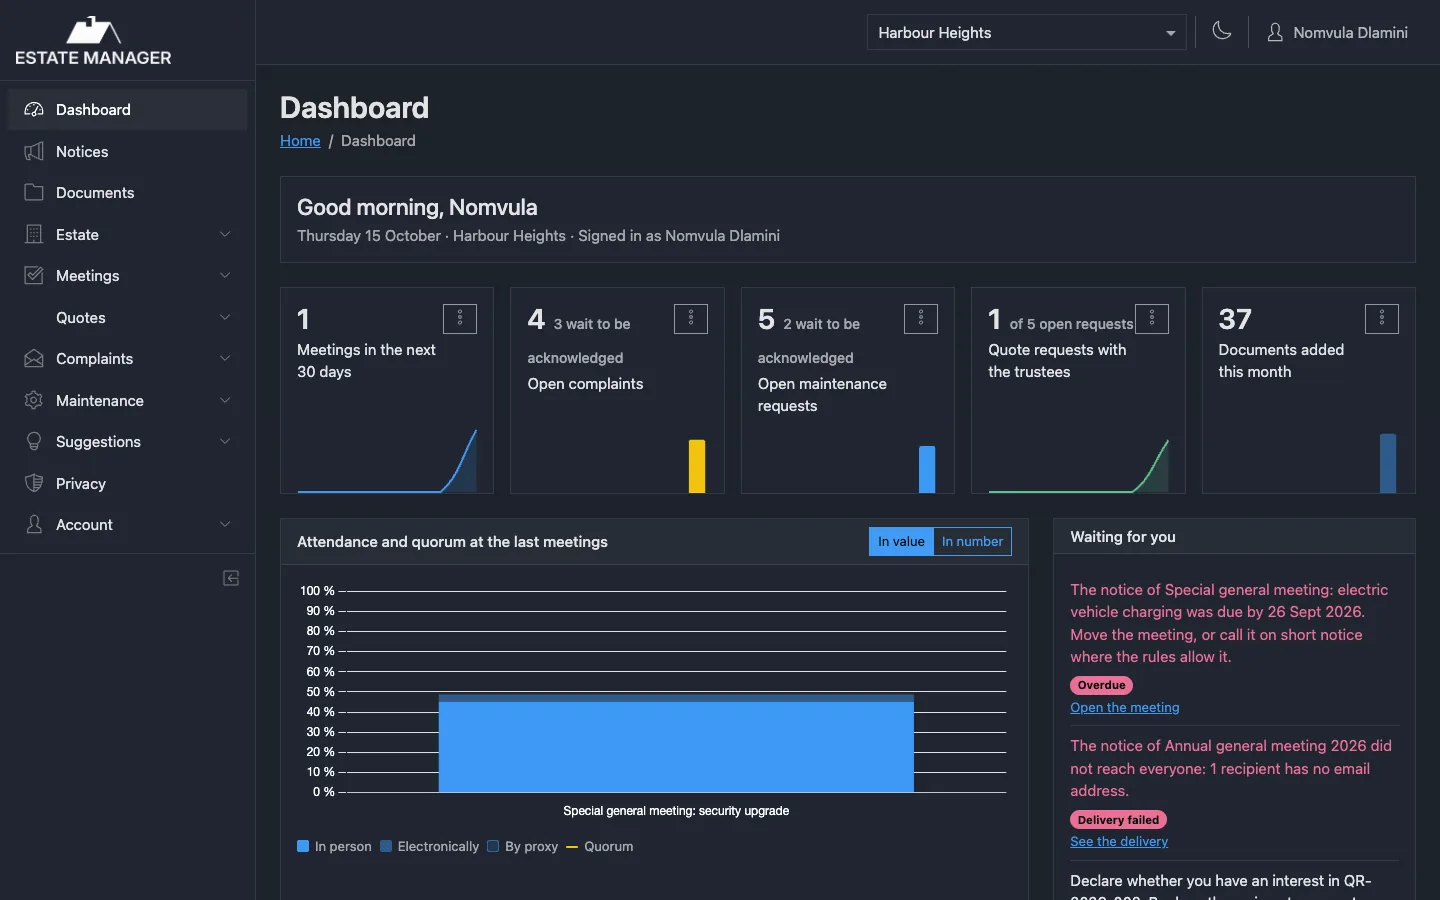Image resolution: width=1440 pixels, height=900 pixels.
Task: Collapse the sidebar with the arrow icon
Action: (x=231, y=578)
